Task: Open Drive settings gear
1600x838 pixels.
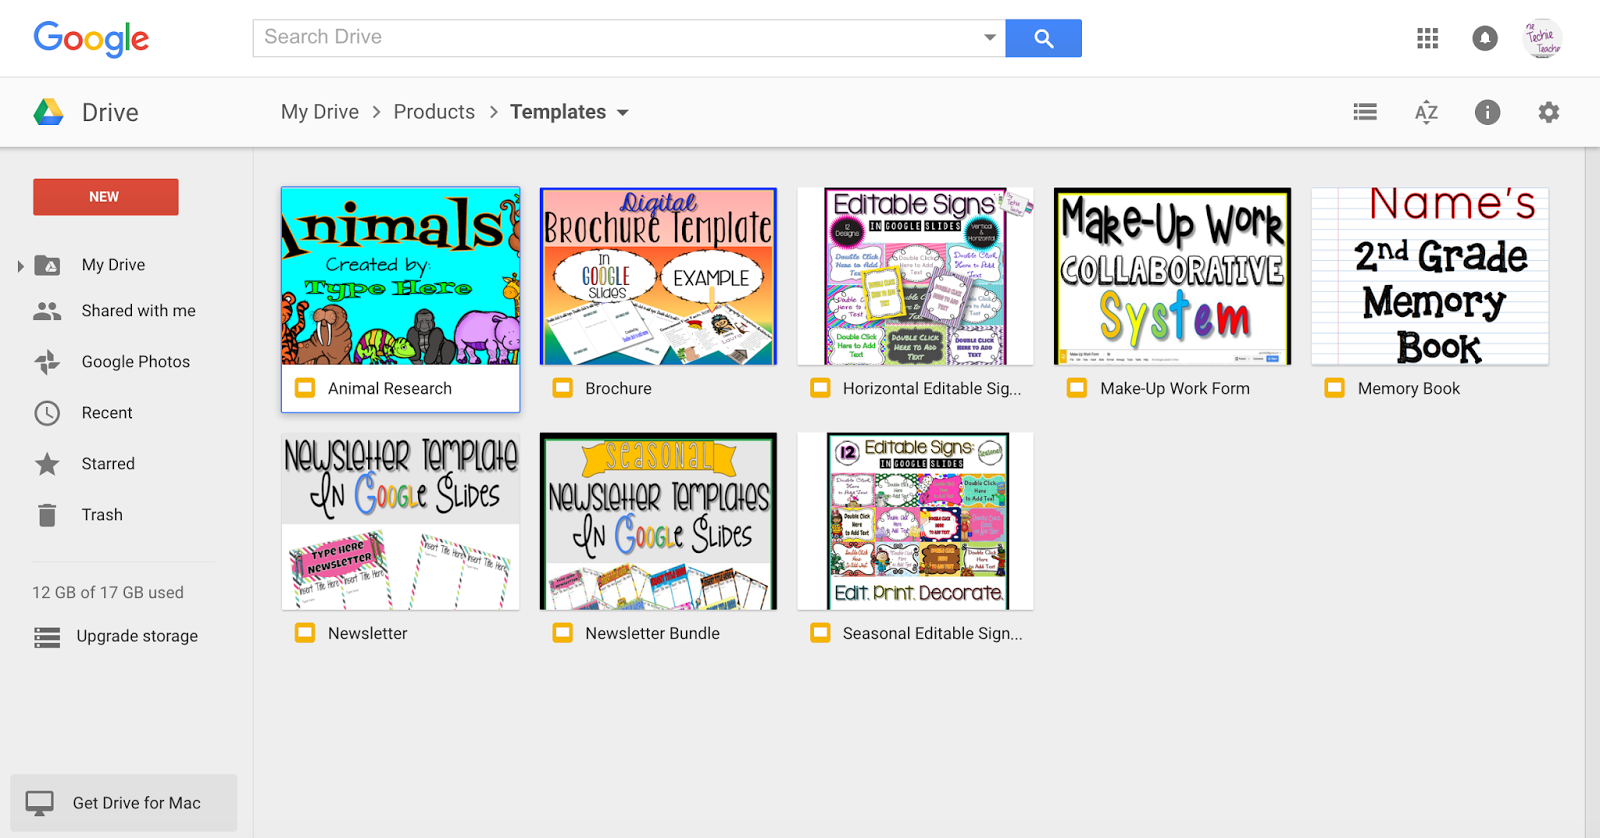Action: click(x=1548, y=112)
